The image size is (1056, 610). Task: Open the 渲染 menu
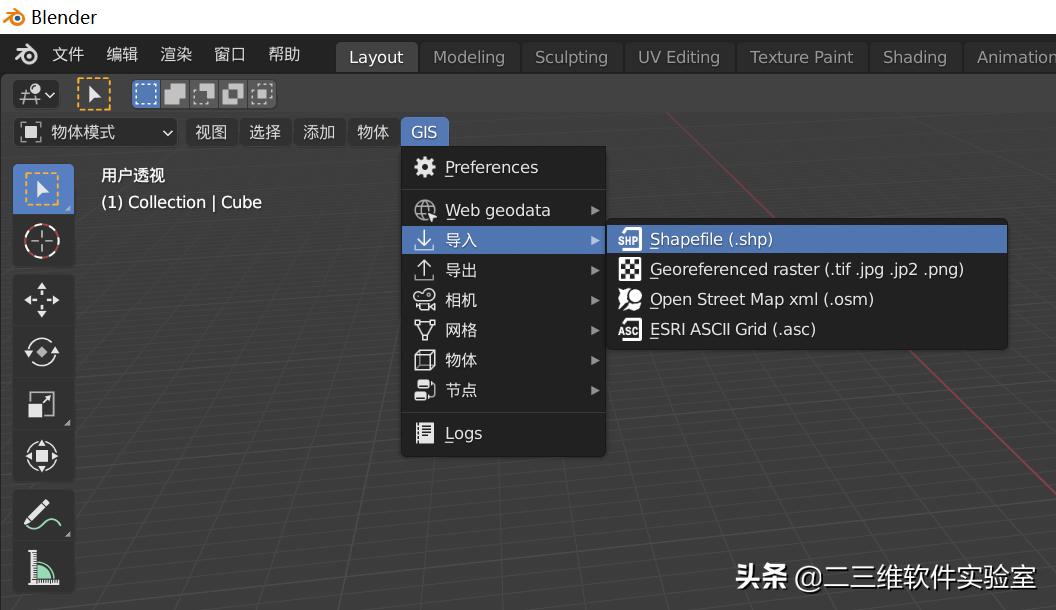pos(175,54)
